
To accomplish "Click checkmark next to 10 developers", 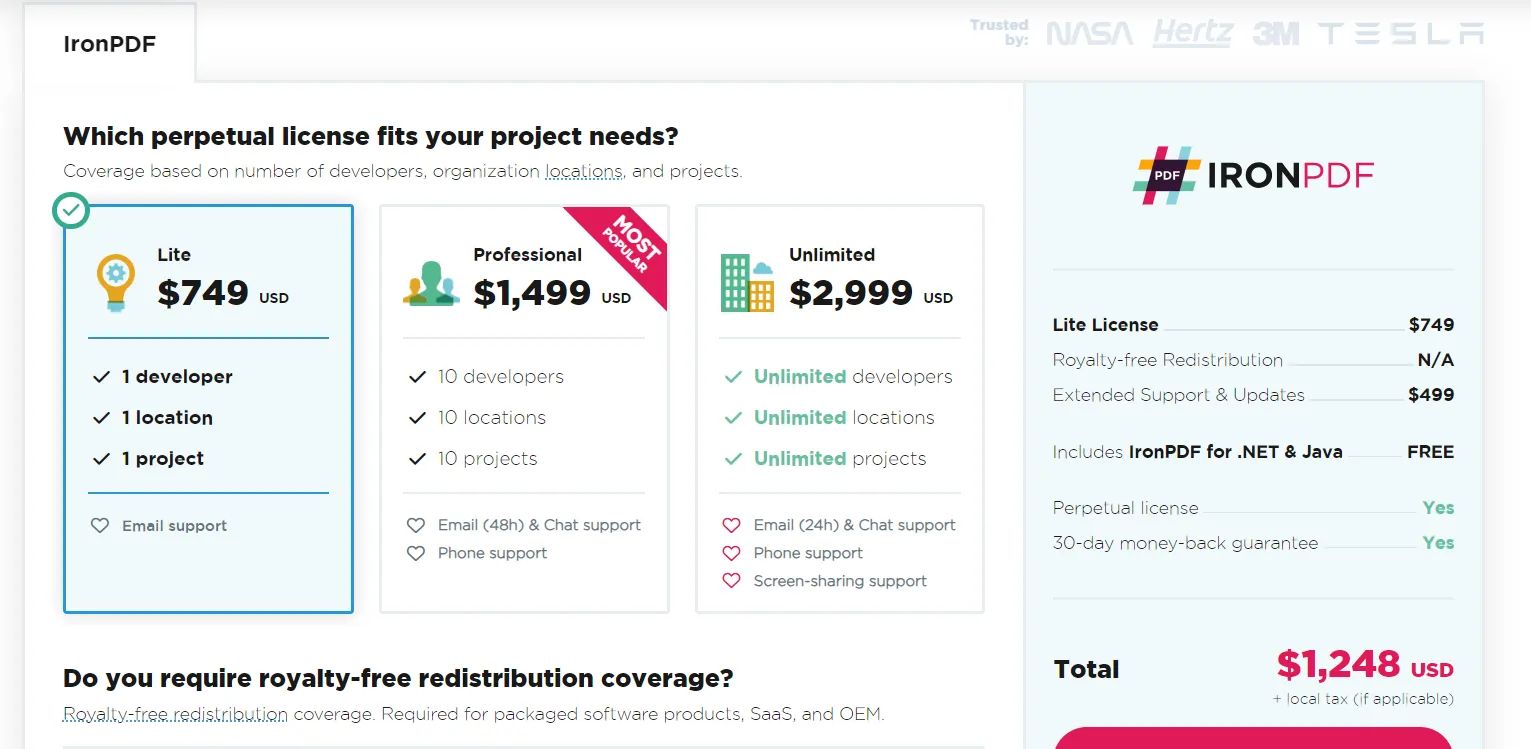I will point(417,377).
